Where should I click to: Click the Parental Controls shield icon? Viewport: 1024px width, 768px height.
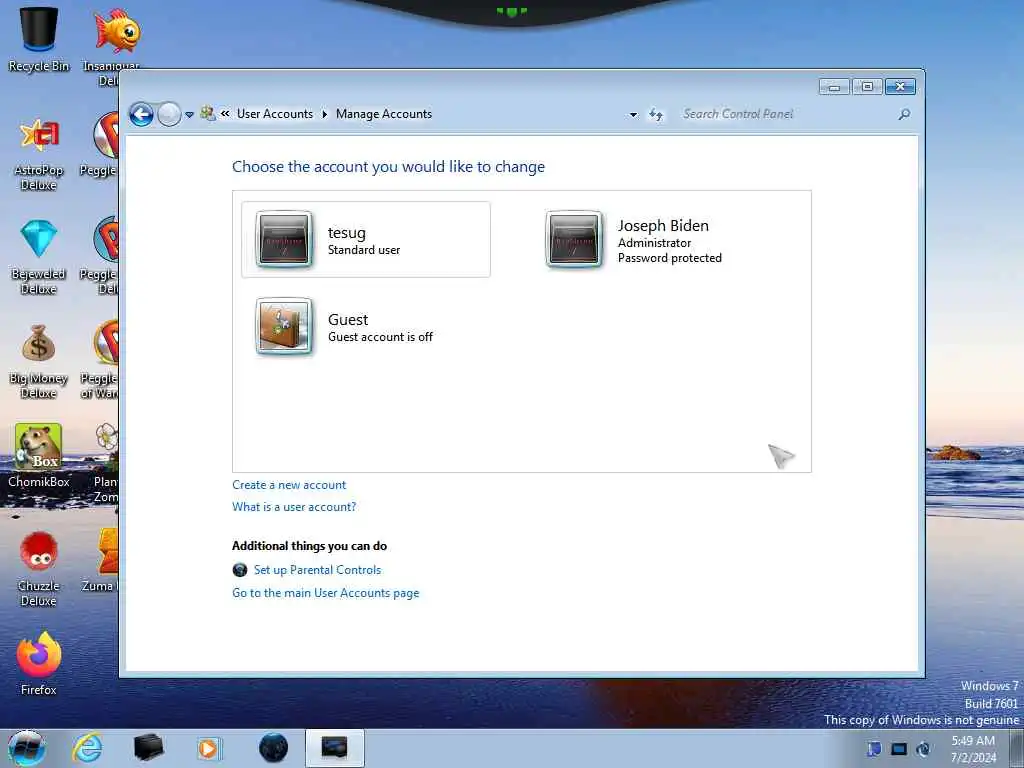click(x=240, y=569)
